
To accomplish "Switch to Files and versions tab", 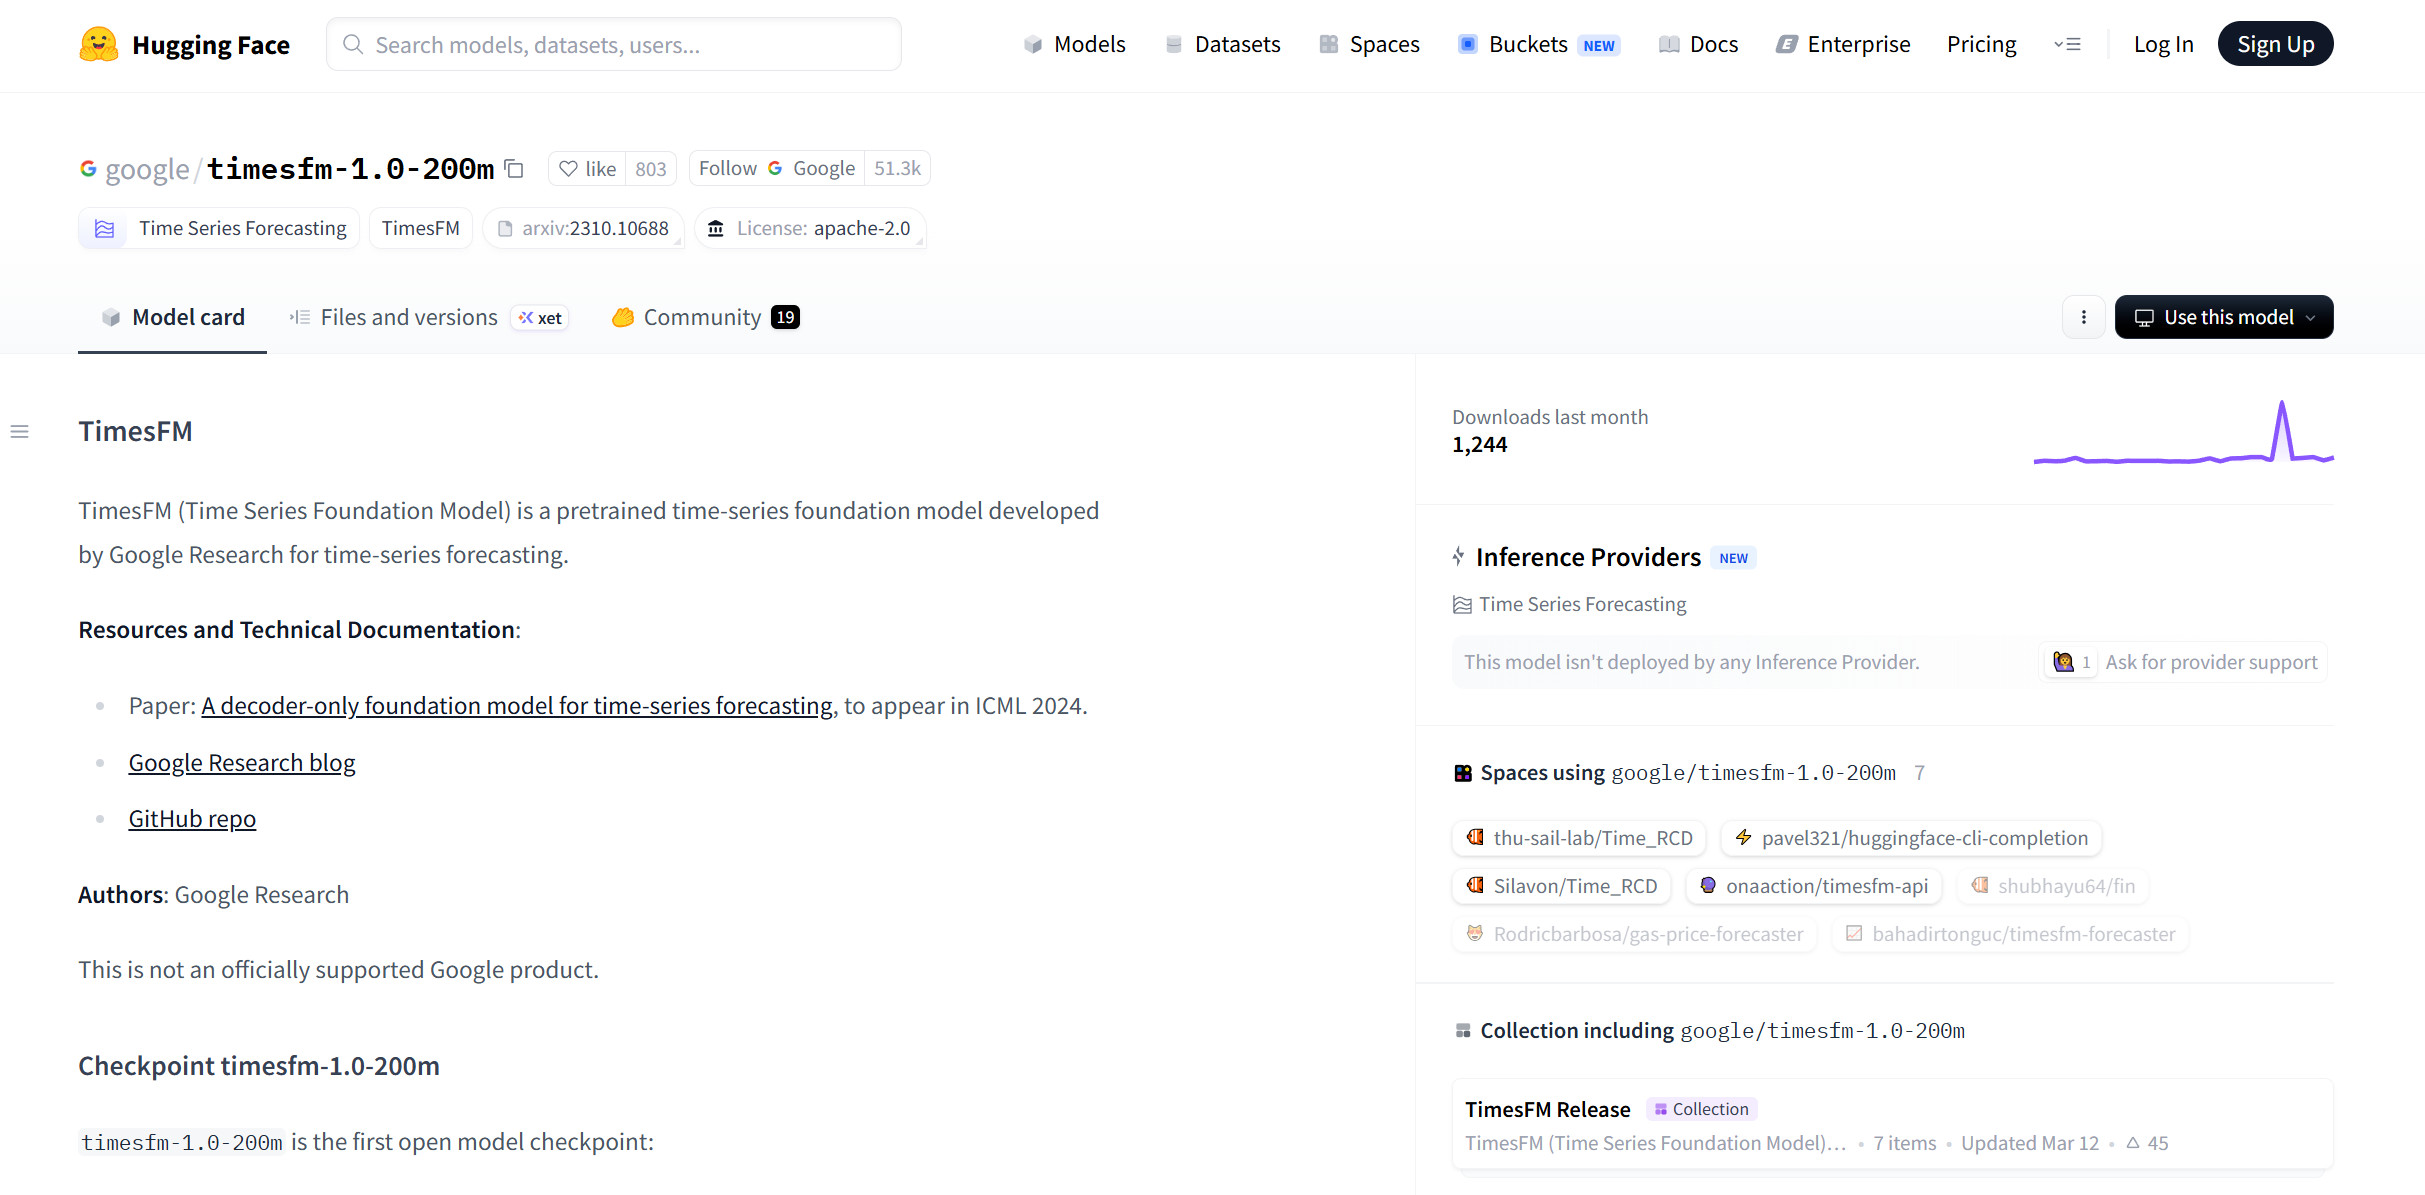I will [x=408, y=317].
